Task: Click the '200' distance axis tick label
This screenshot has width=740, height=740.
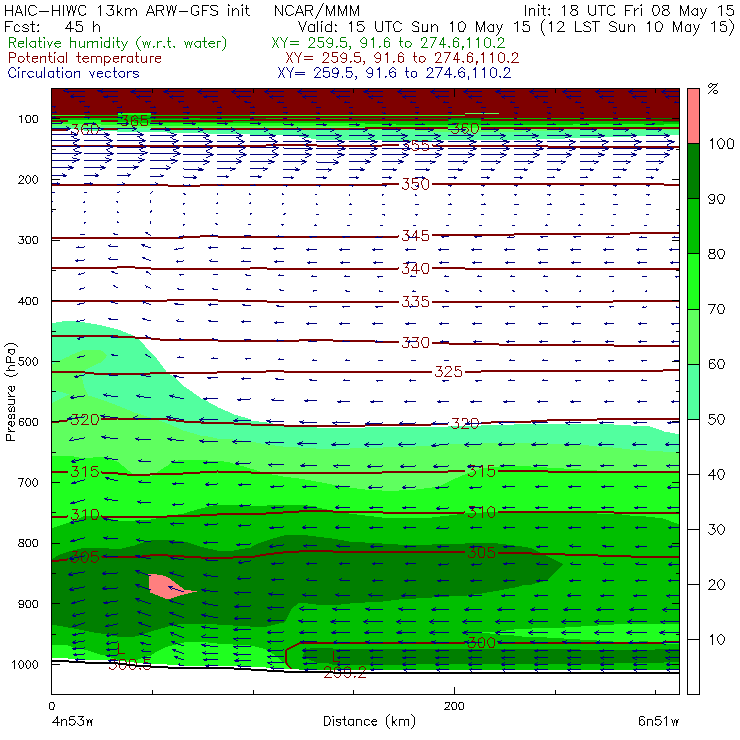Action: 454,706
